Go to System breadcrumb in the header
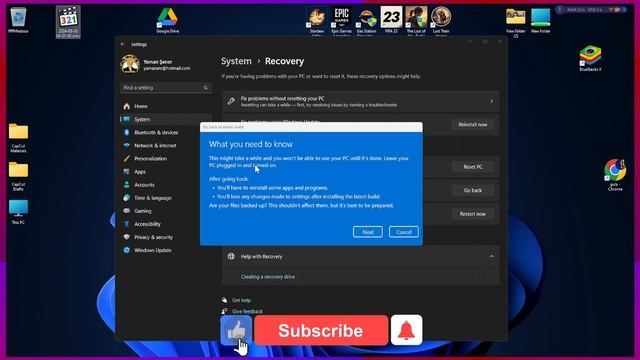This screenshot has height=360, width=640. pyautogui.click(x=236, y=61)
